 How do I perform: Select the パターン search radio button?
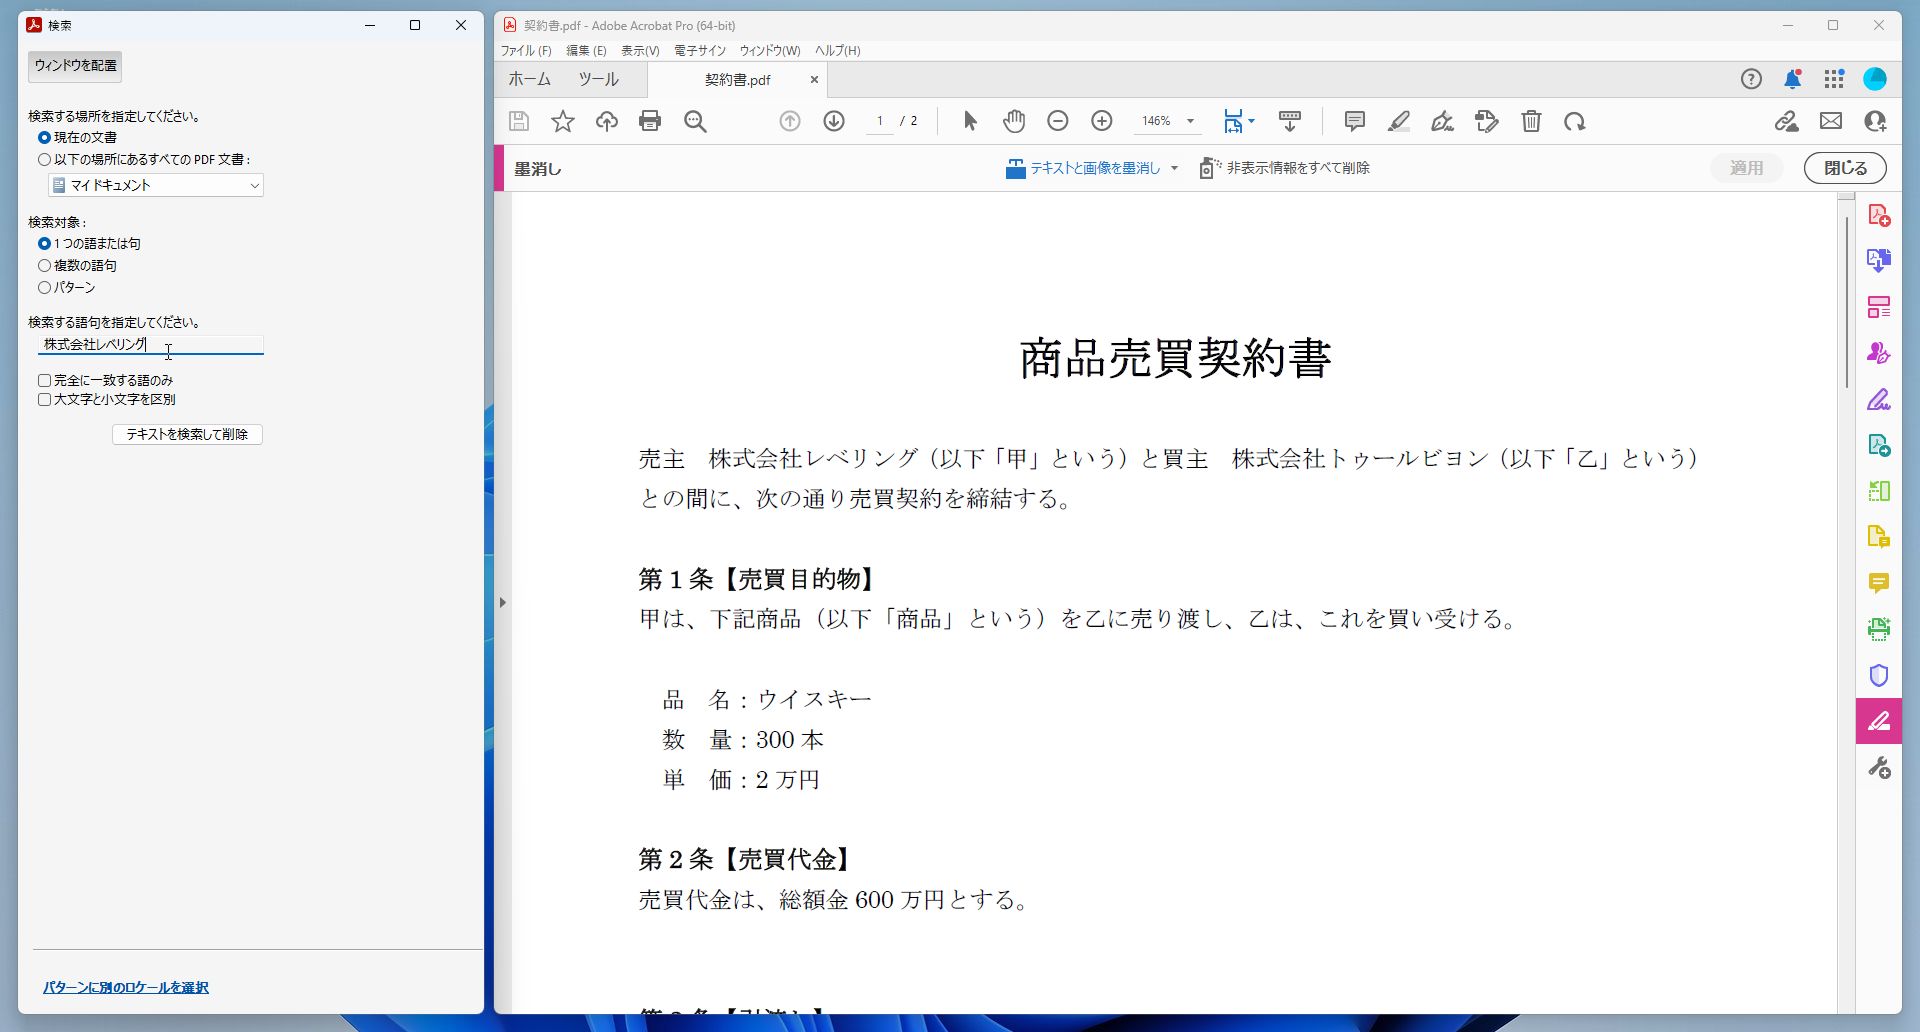[45, 287]
